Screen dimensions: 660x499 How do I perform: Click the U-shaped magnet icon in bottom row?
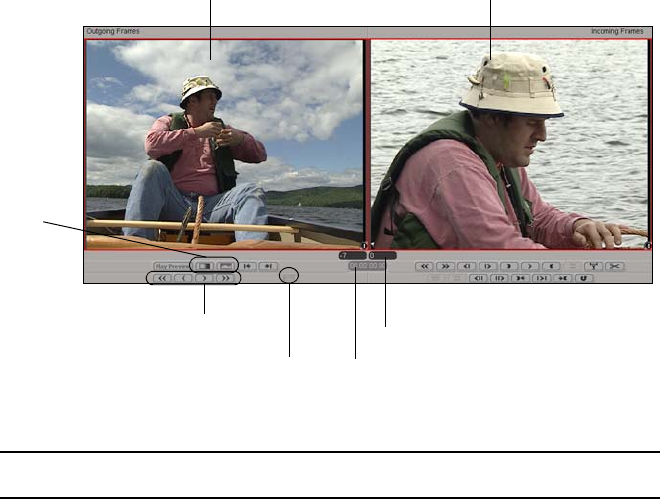(x=583, y=278)
